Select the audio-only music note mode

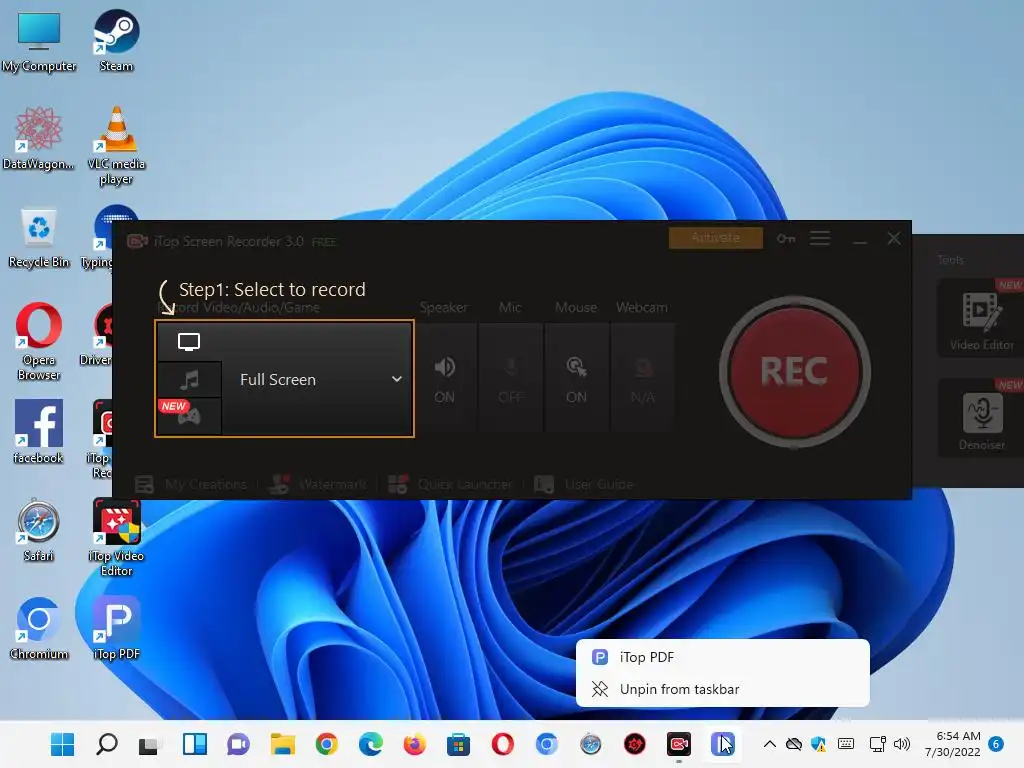189,379
